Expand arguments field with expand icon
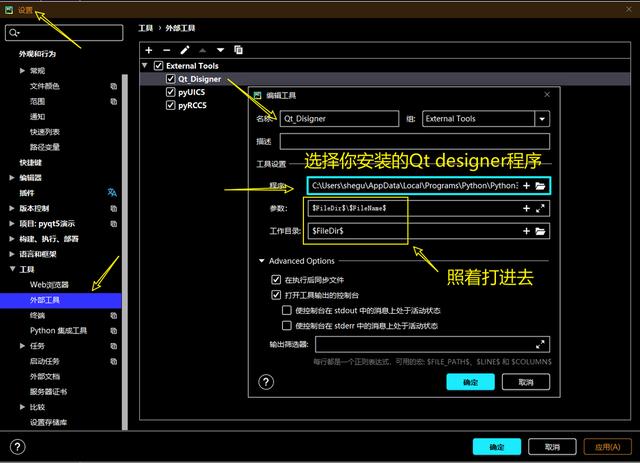This screenshot has width=640, height=463. tap(540, 209)
